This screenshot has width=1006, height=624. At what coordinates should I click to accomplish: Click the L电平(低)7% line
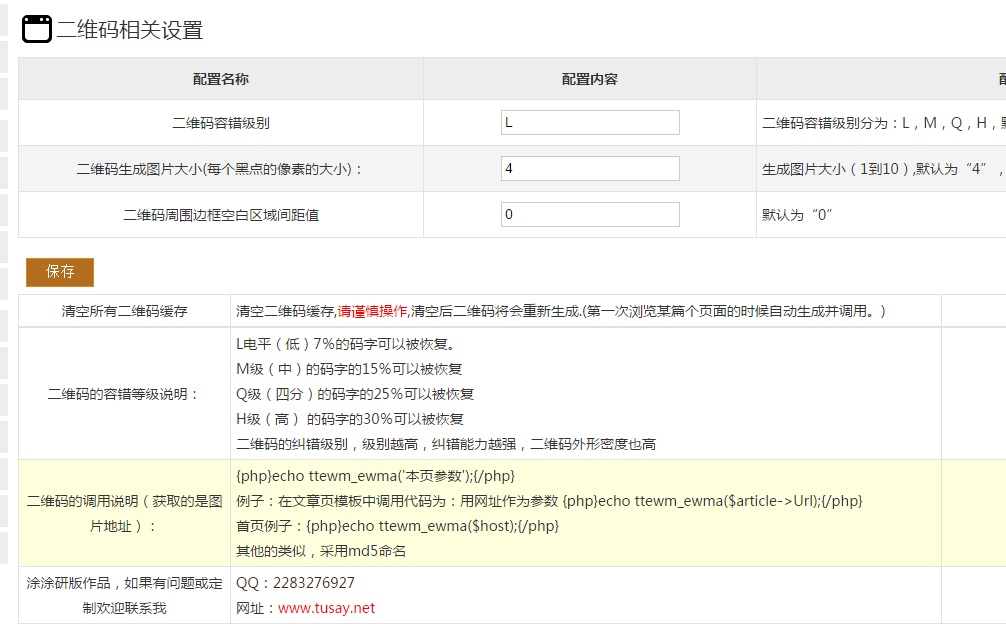coord(346,344)
